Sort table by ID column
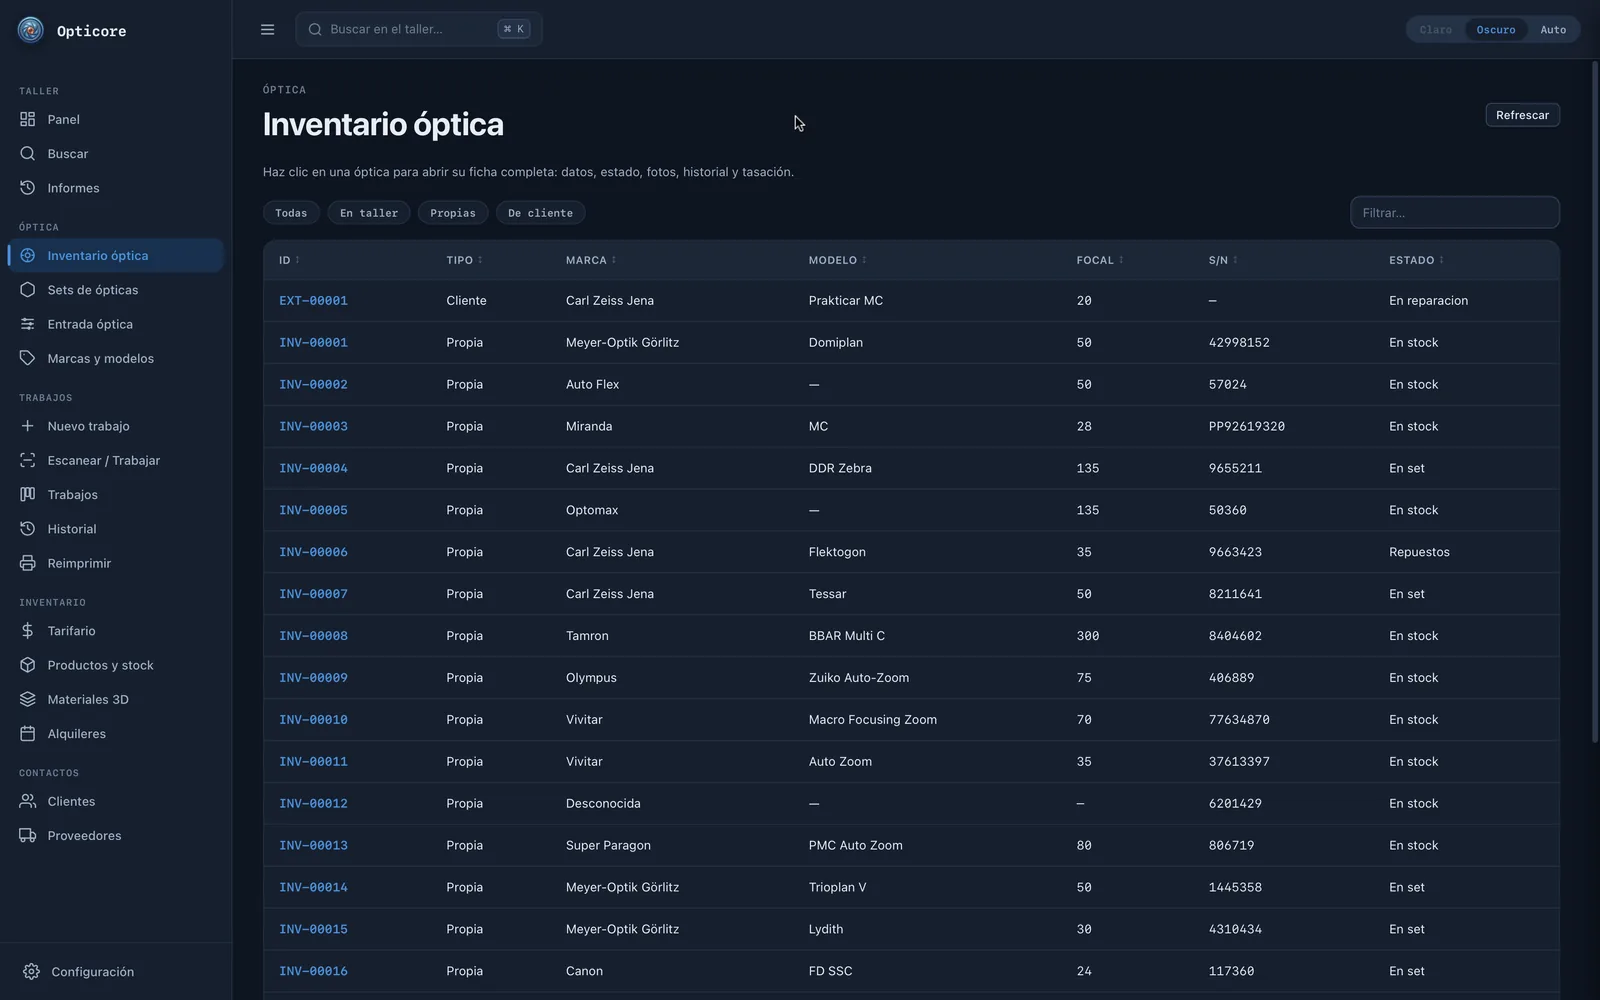This screenshot has width=1600, height=1000. click(289, 260)
